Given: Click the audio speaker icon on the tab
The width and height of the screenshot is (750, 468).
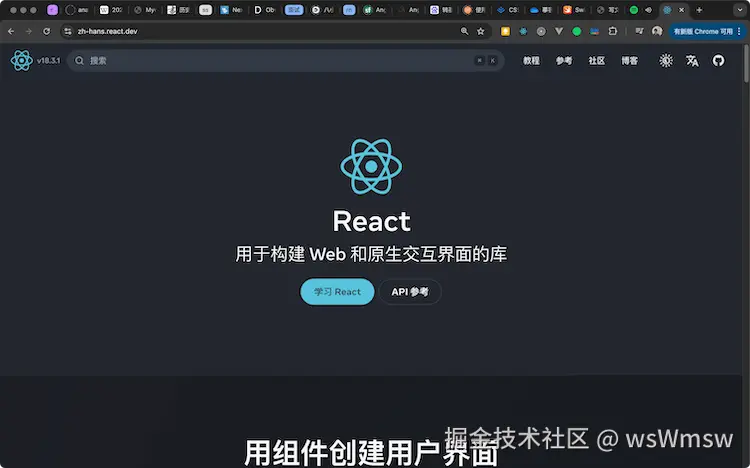Looking at the screenshot, I should click(649, 10).
